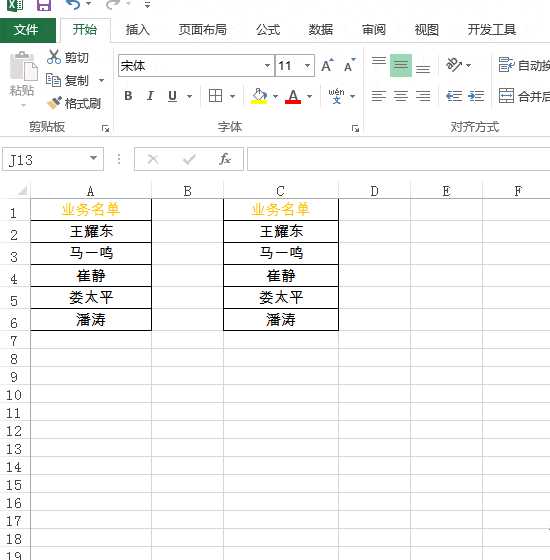Switch to the 数据 ribbon tab
The image size is (550, 560).
click(321, 30)
